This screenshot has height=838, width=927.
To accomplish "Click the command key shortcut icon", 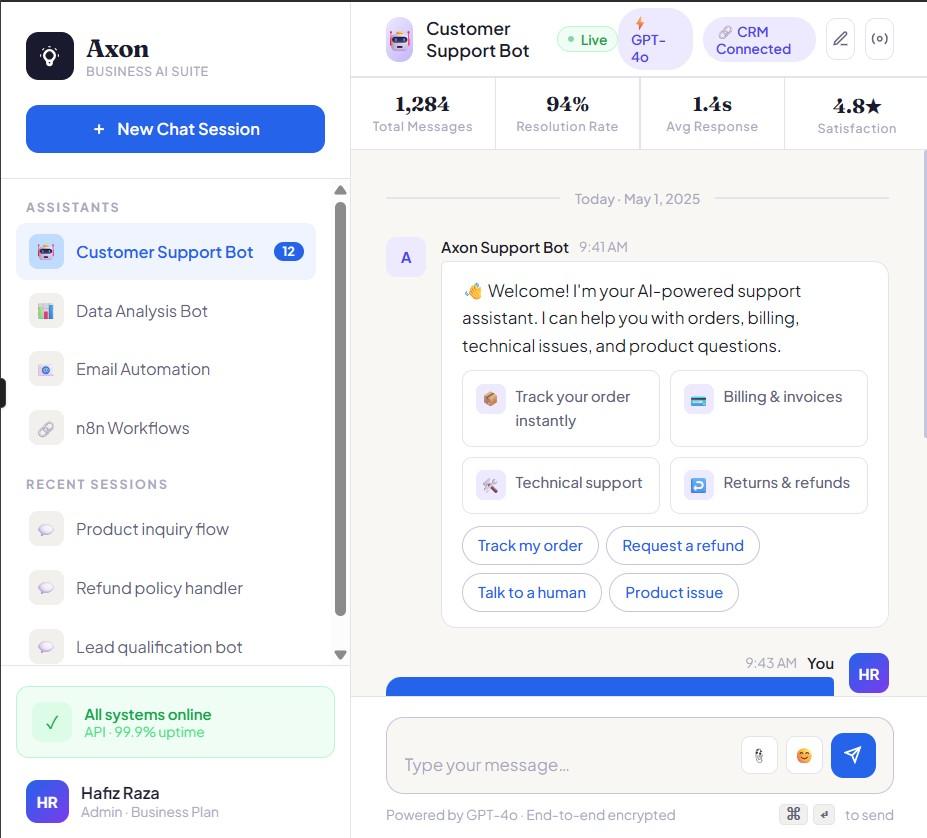I will click(x=794, y=814).
